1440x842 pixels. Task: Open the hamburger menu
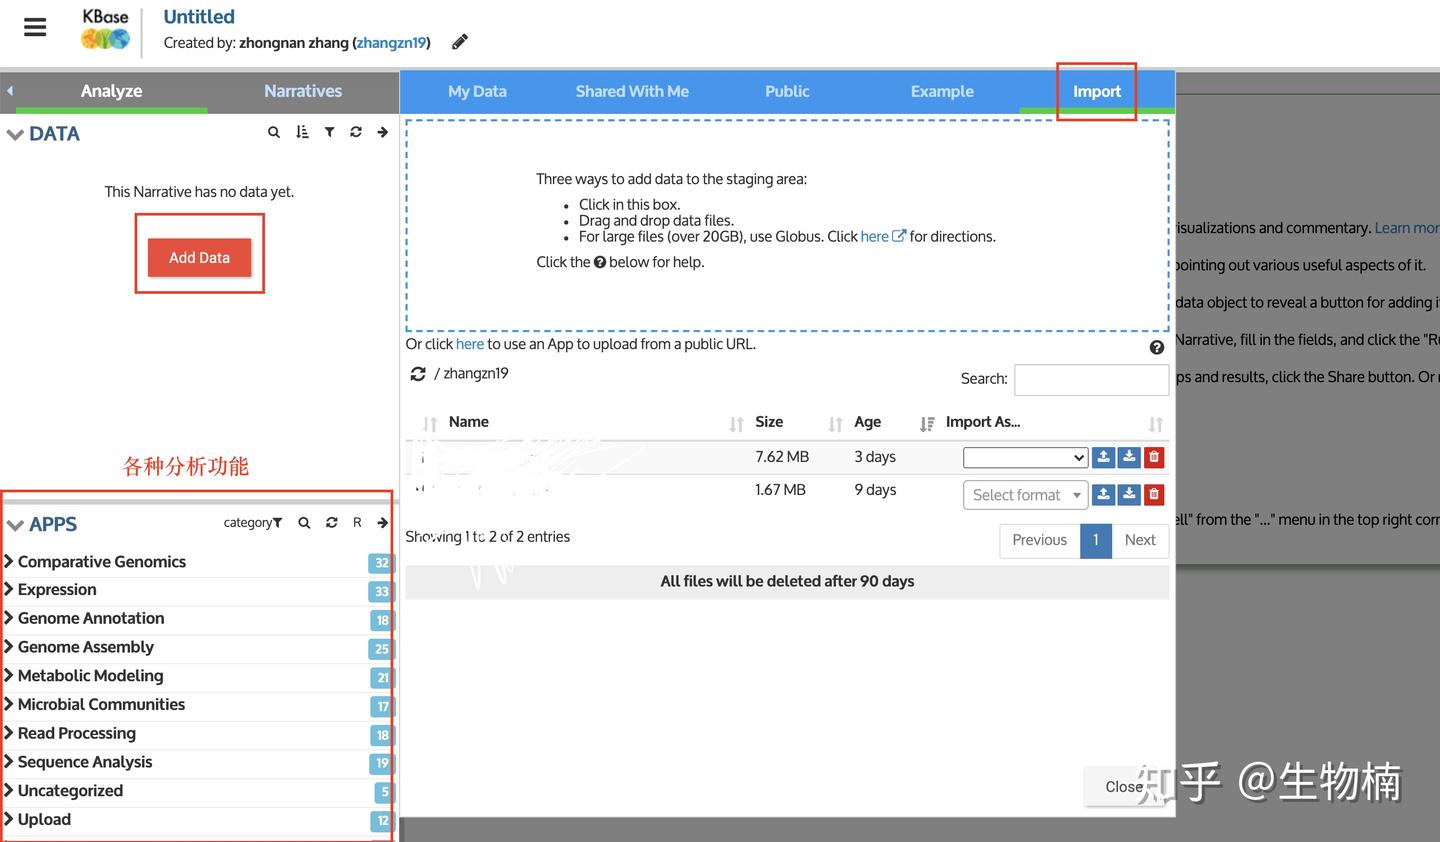click(35, 27)
